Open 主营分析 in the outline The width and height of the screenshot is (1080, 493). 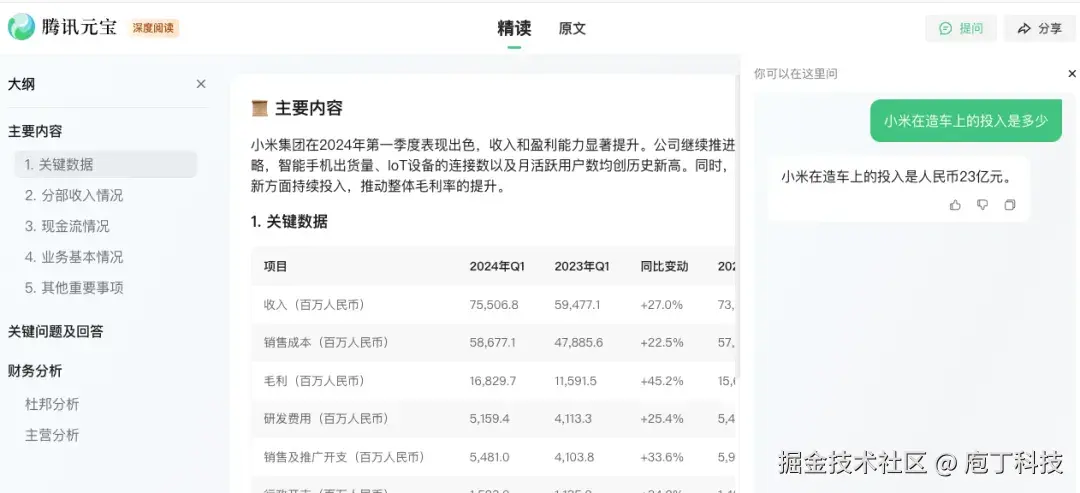click(52, 435)
